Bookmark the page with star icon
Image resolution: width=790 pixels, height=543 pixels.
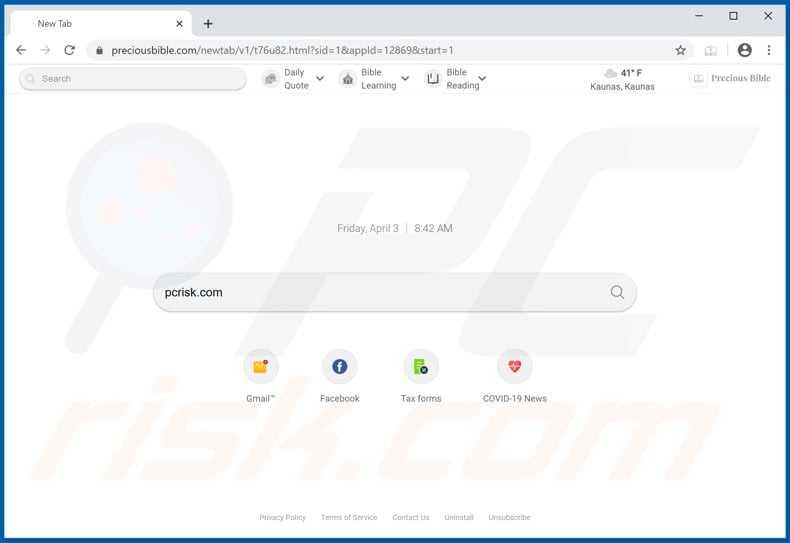pos(680,50)
